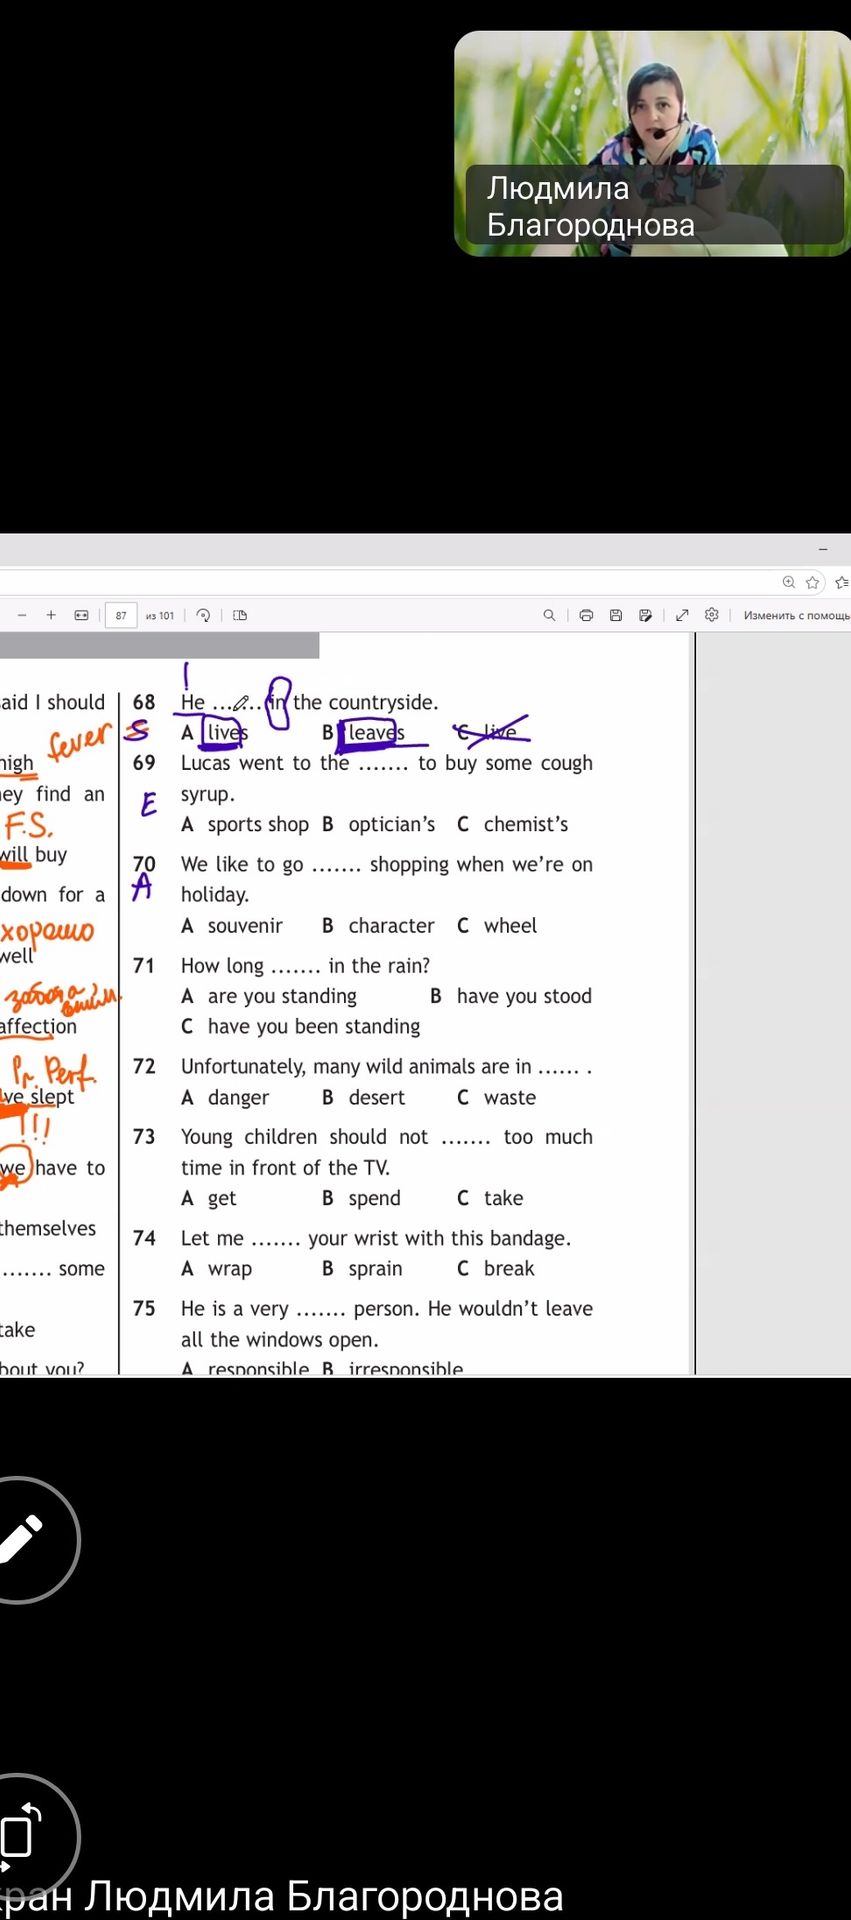Screen dimensions: 851x1920
Task: Select wheel option in question 70
Action: (x=497, y=926)
